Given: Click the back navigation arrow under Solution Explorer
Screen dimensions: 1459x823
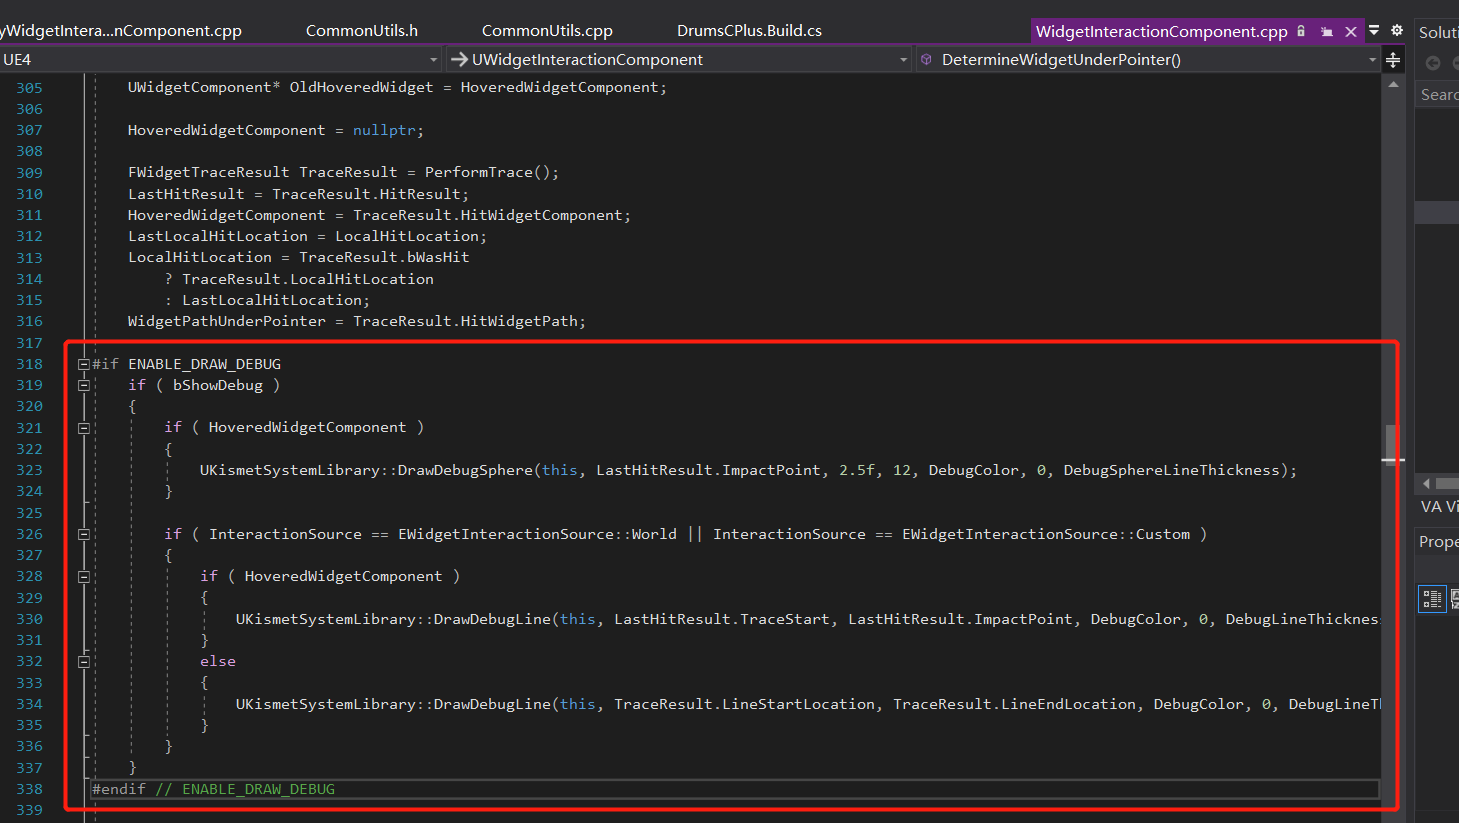Looking at the screenshot, I should (x=1431, y=63).
